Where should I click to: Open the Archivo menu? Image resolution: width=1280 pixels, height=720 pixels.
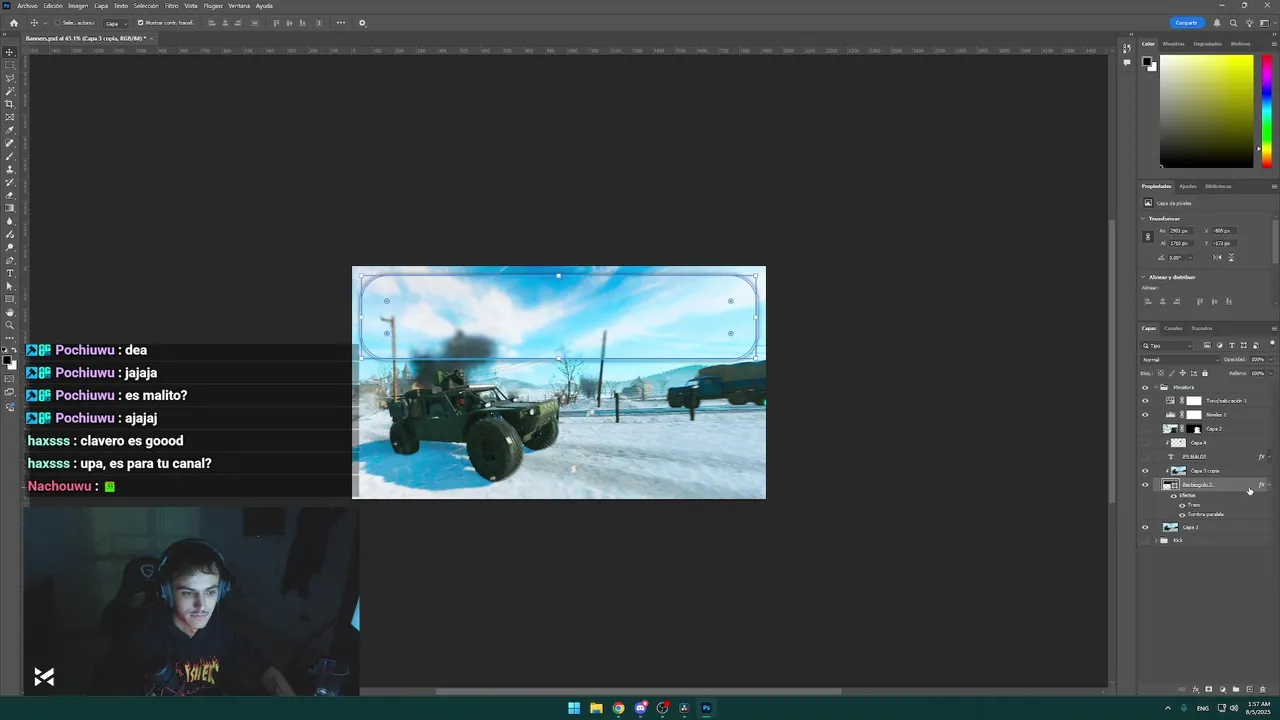coord(27,6)
